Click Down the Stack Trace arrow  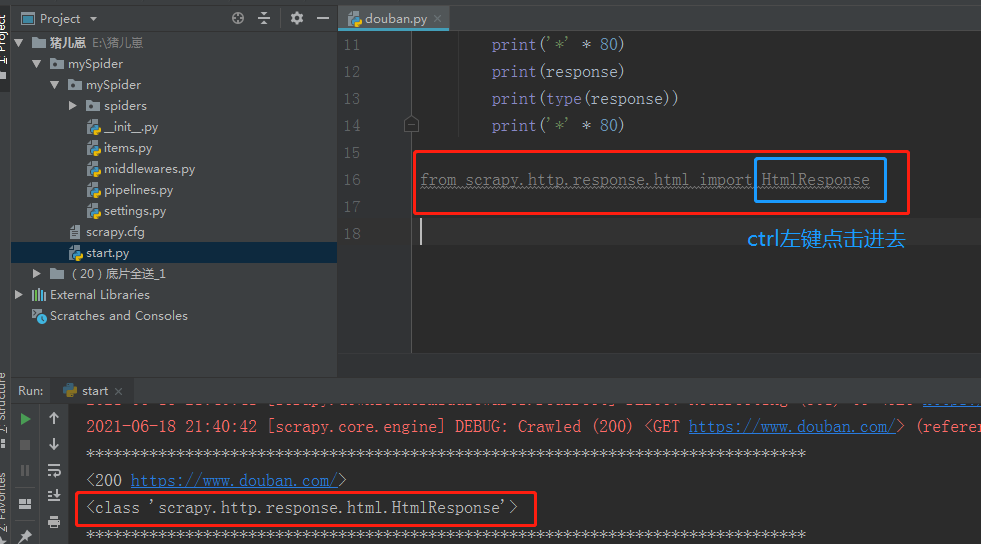pos(54,444)
